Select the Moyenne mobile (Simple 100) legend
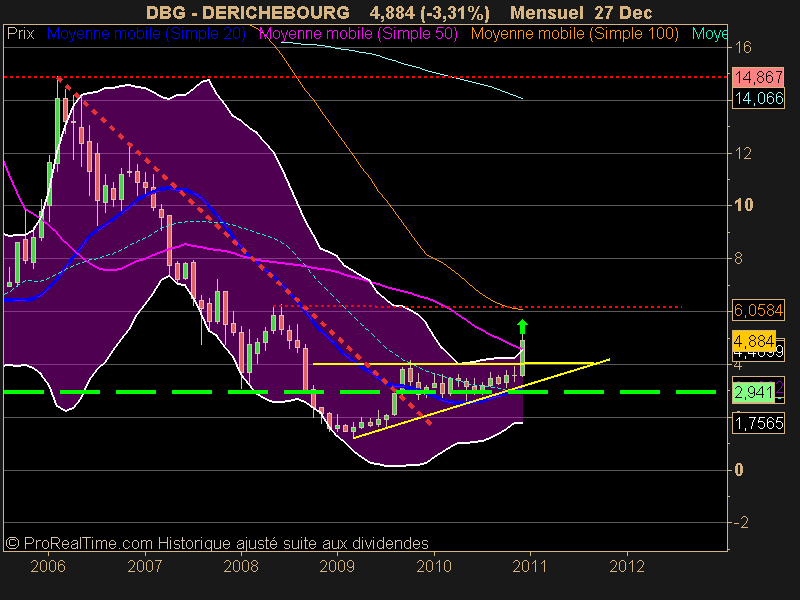 [x=575, y=34]
